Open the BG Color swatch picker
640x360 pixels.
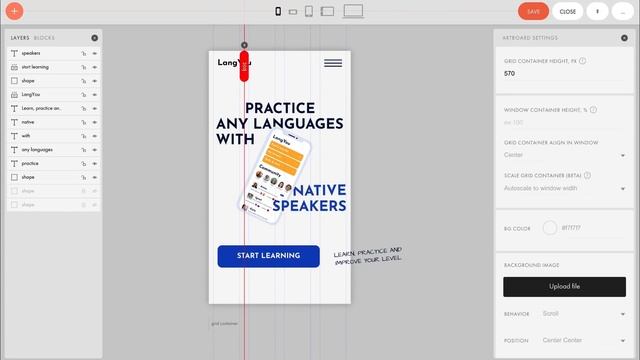549,228
